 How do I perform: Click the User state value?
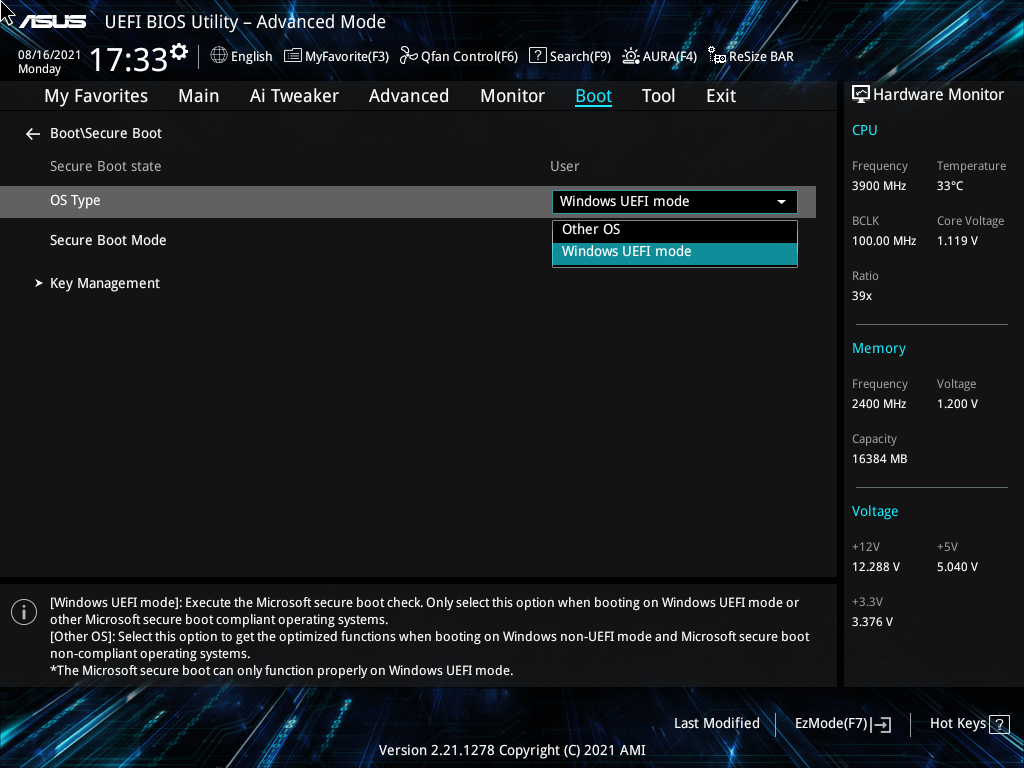564,167
